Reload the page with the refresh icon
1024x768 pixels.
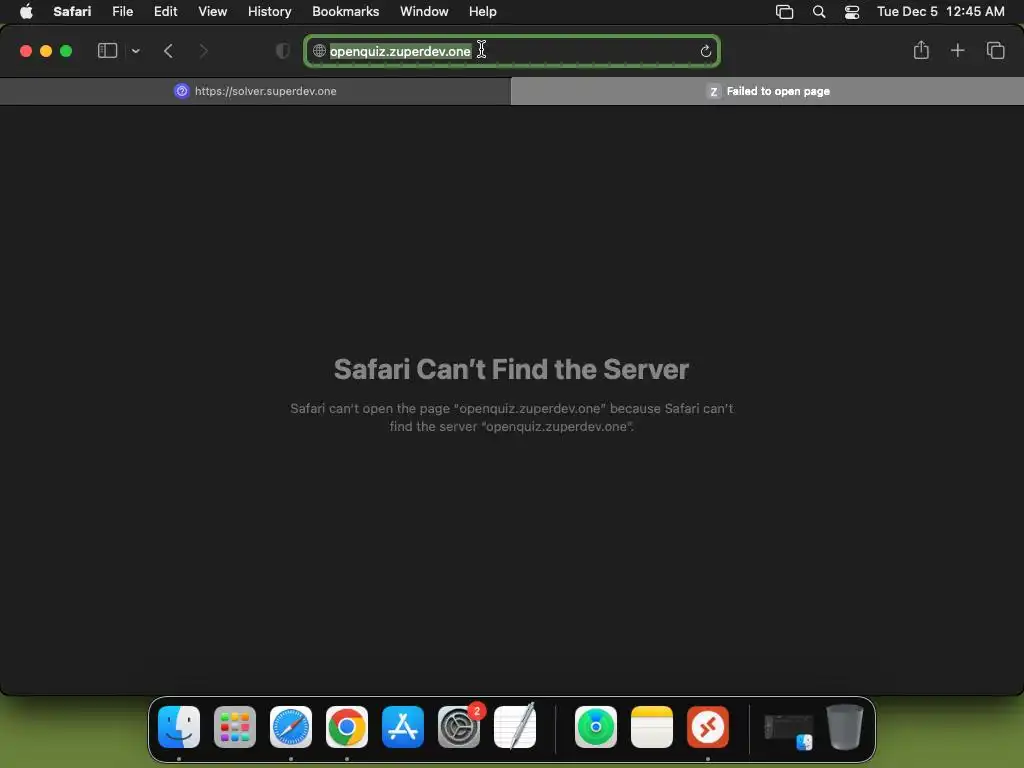click(705, 51)
